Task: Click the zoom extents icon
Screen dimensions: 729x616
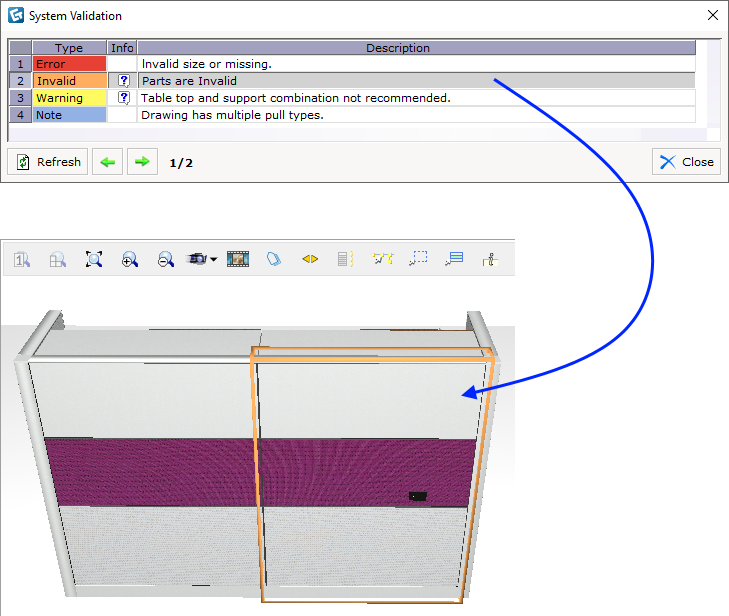Action: pos(94,259)
